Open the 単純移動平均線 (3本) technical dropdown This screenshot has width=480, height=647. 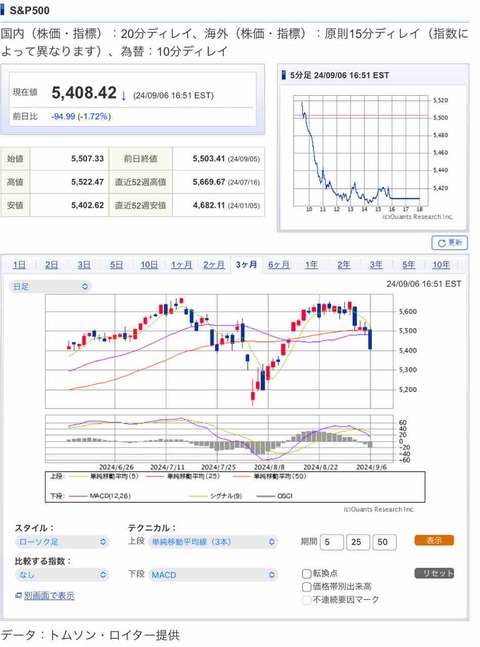[x=213, y=542]
